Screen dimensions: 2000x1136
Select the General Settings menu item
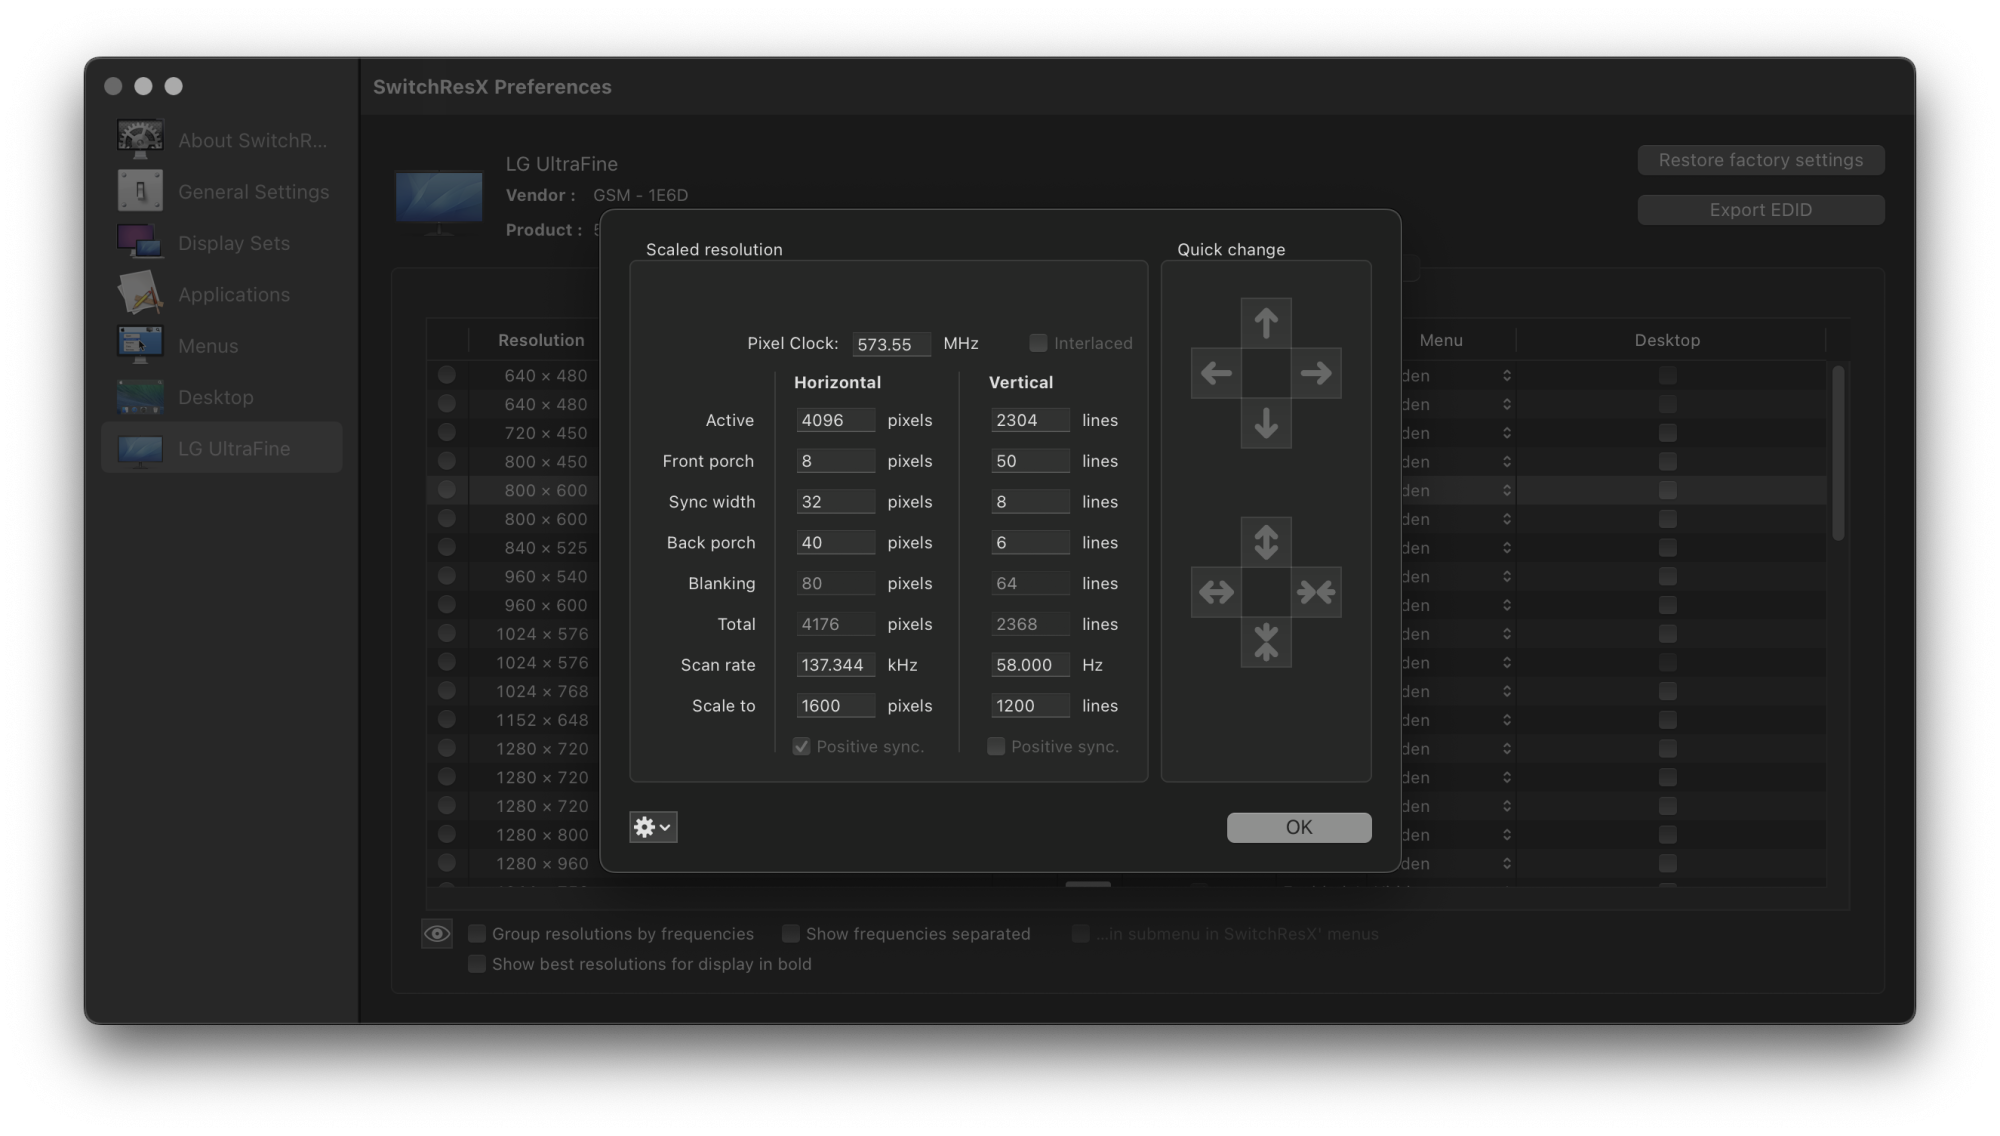tap(224, 191)
